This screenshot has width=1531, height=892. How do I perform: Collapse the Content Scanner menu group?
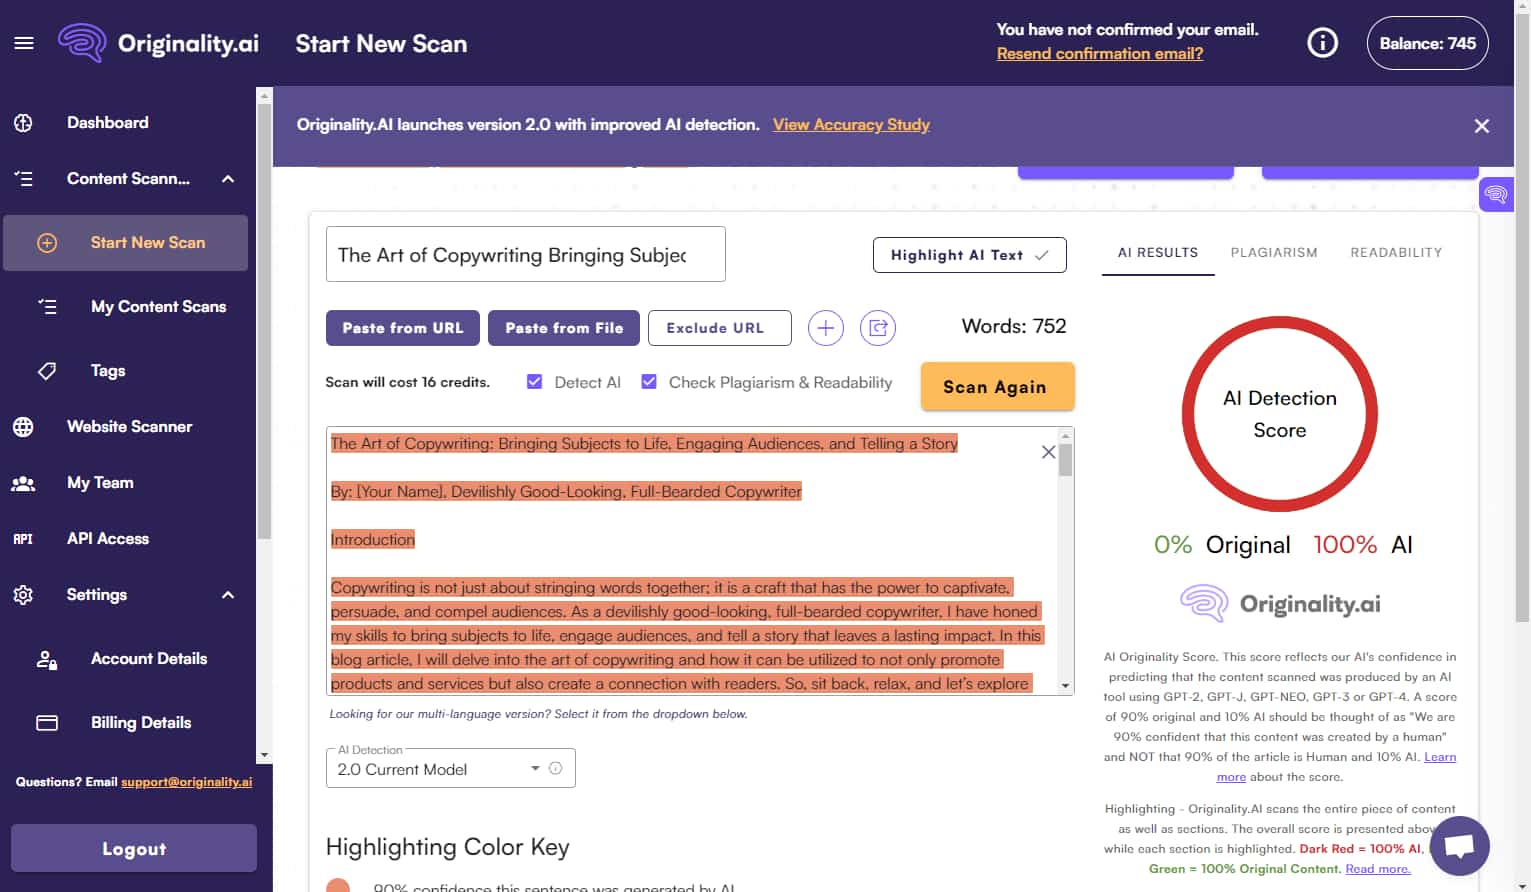tap(228, 178)
